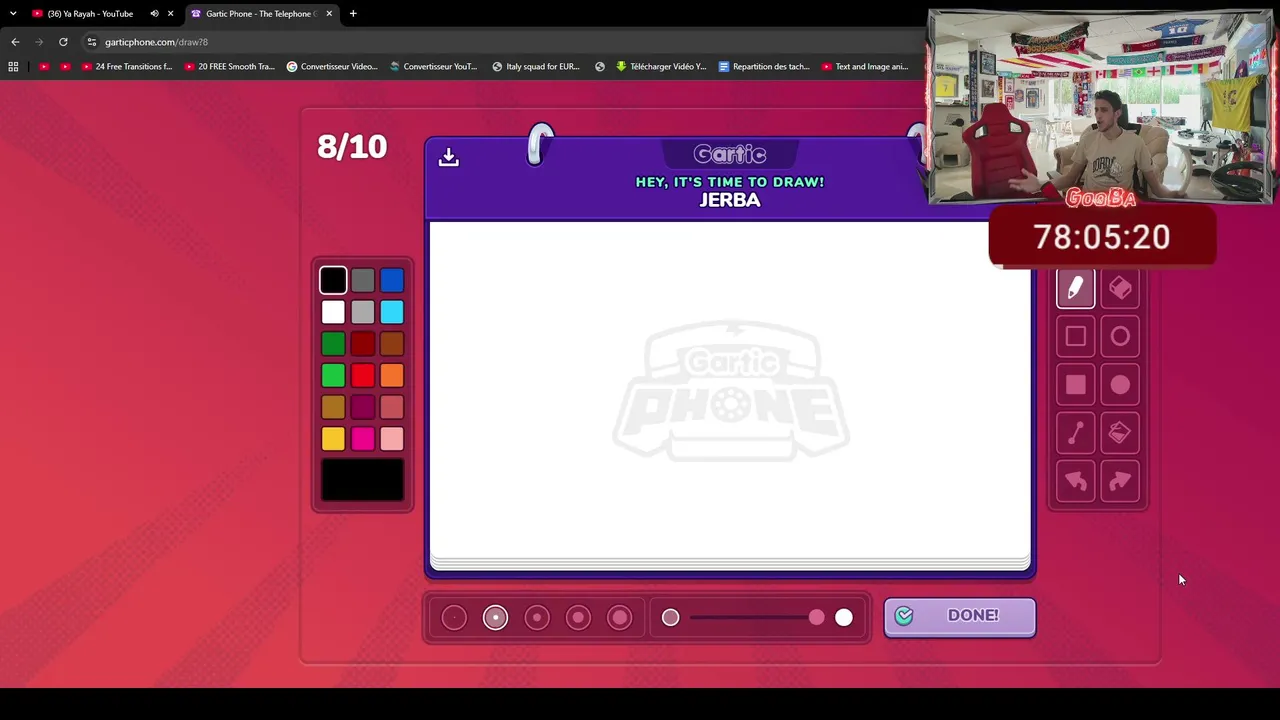The image size is (1280, 720).
Task: Pick the light pink color swatch
Action: (392, 439)
